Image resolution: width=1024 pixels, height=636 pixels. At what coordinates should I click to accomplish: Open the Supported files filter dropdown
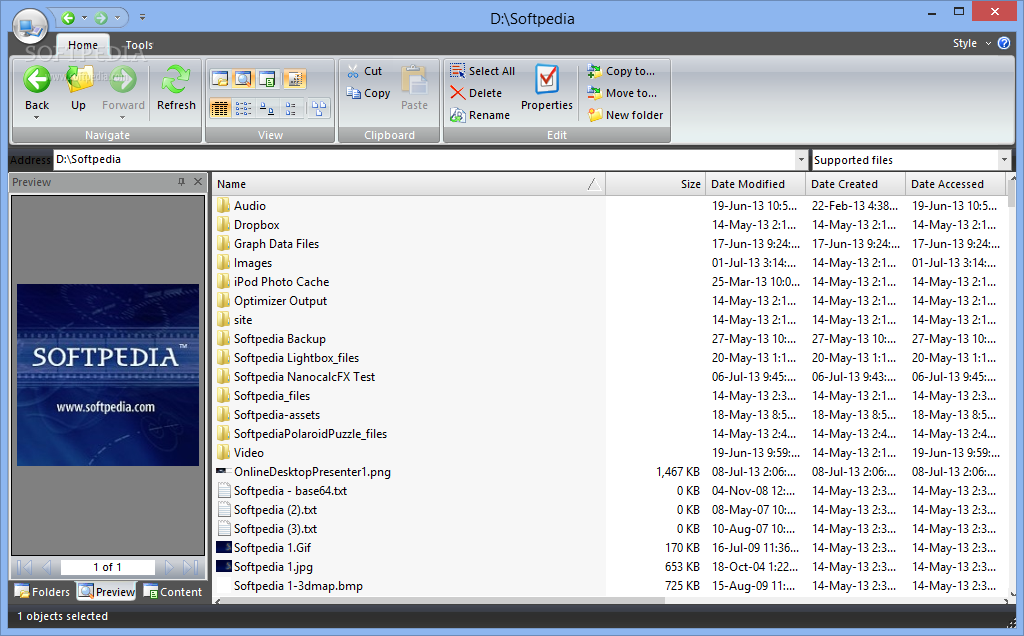pos(1004,160)
